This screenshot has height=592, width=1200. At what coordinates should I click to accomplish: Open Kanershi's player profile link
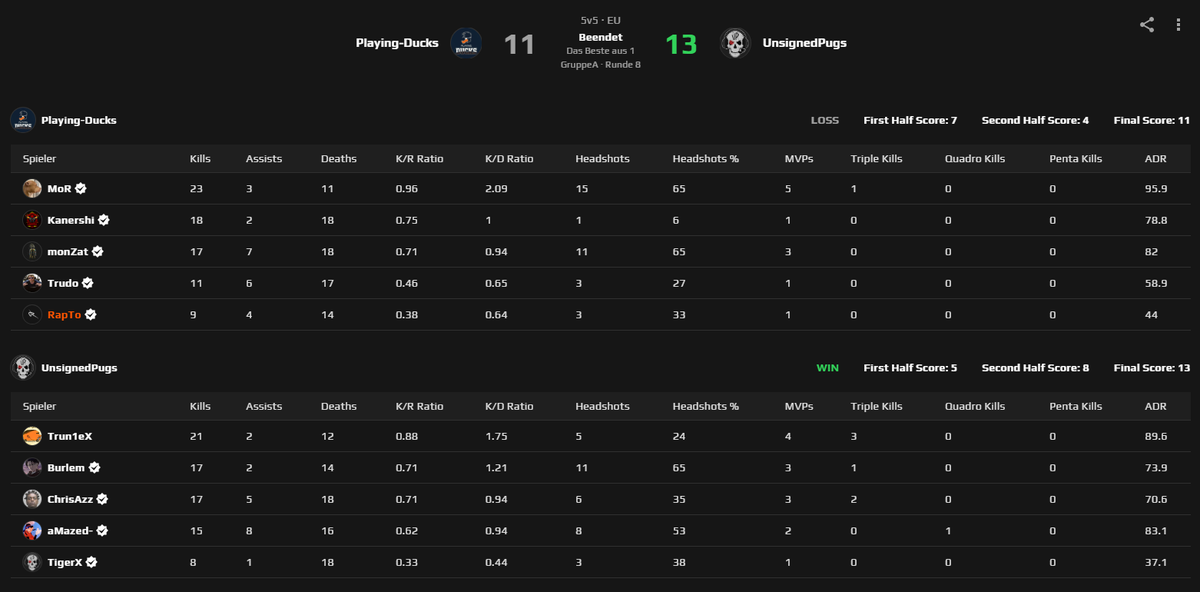[71, 220]
